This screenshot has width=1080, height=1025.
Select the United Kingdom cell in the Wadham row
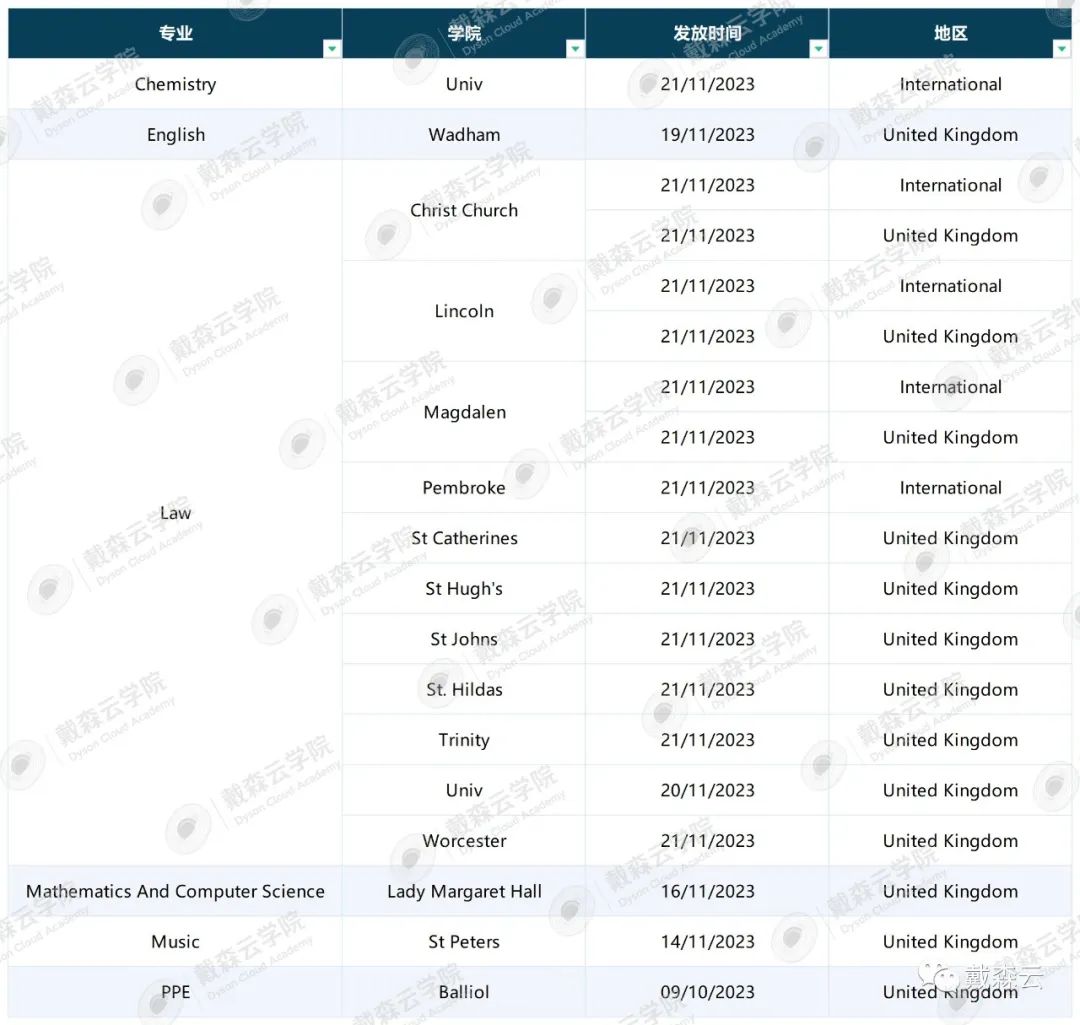click(x=951, y=134)
